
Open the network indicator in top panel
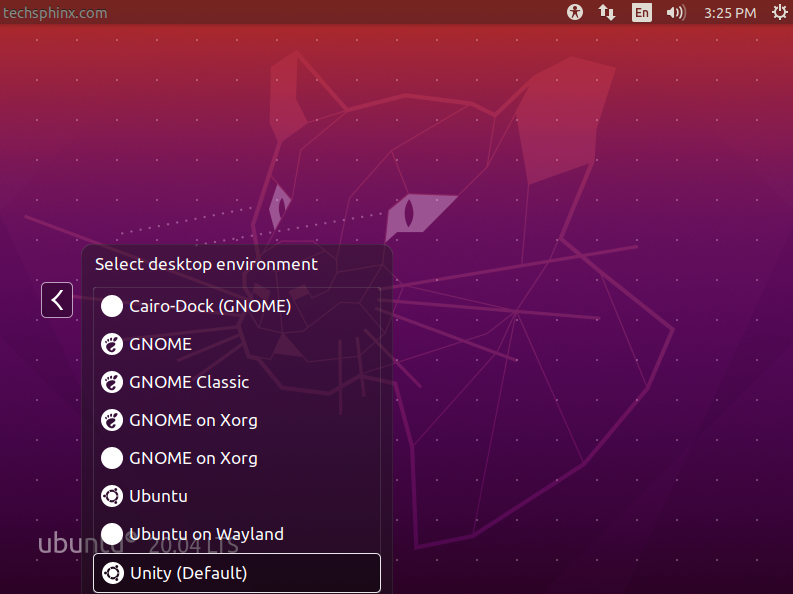pos(607,12)
